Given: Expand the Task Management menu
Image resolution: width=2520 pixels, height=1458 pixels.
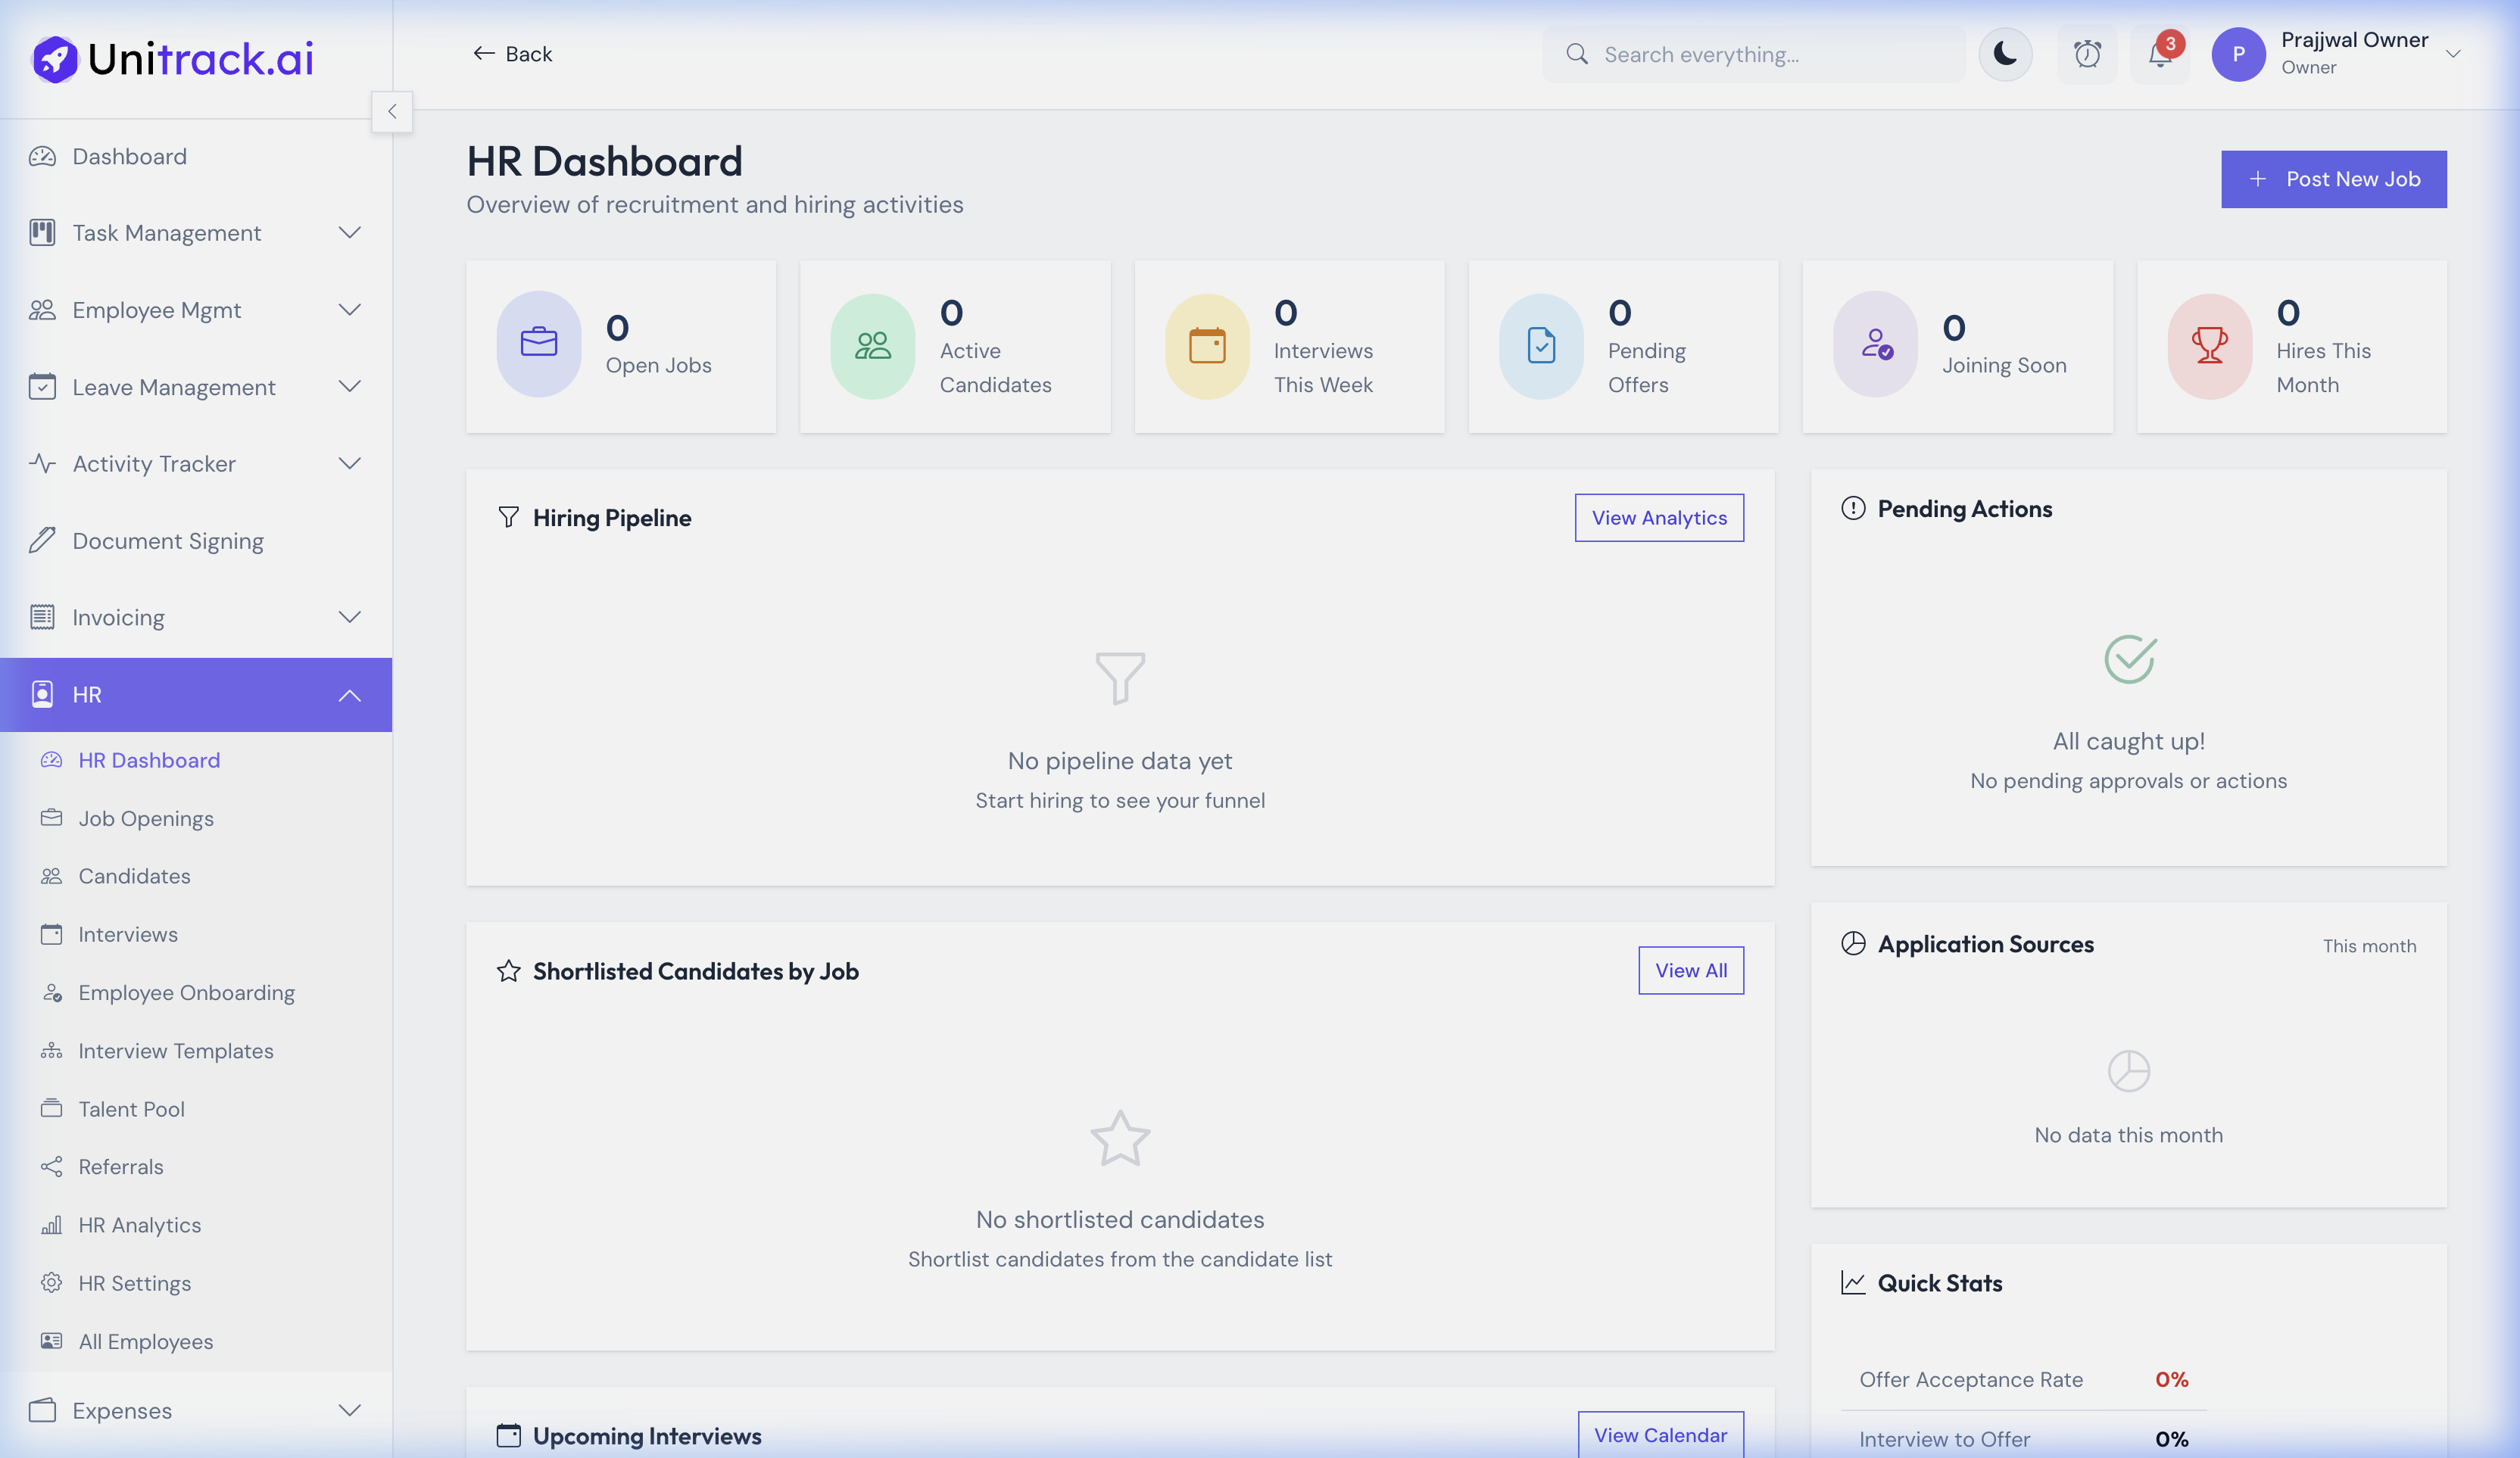Looking at the screenshot, I should point(349,232).
